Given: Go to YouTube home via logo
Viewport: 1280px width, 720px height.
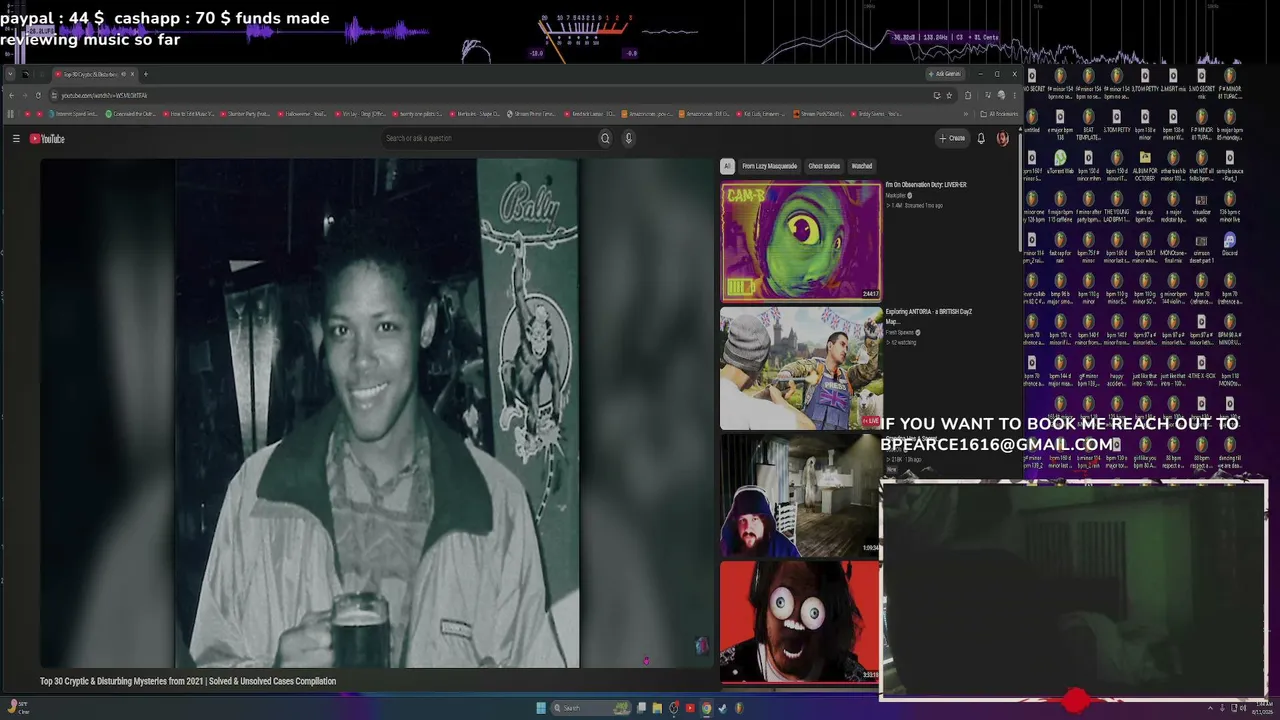Looking at the screenshot, I should pyautogui.click(x=47, y=139).
